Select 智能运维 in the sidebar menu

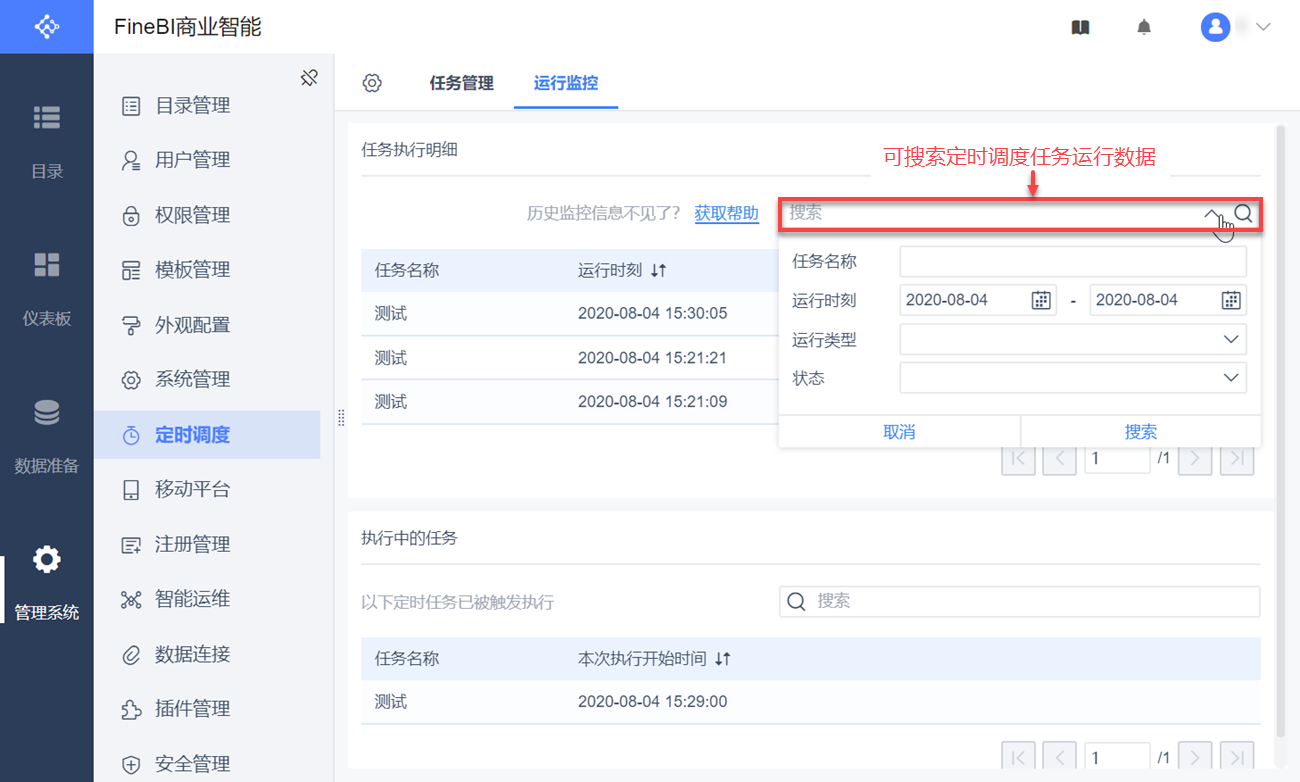click(192, 599)
